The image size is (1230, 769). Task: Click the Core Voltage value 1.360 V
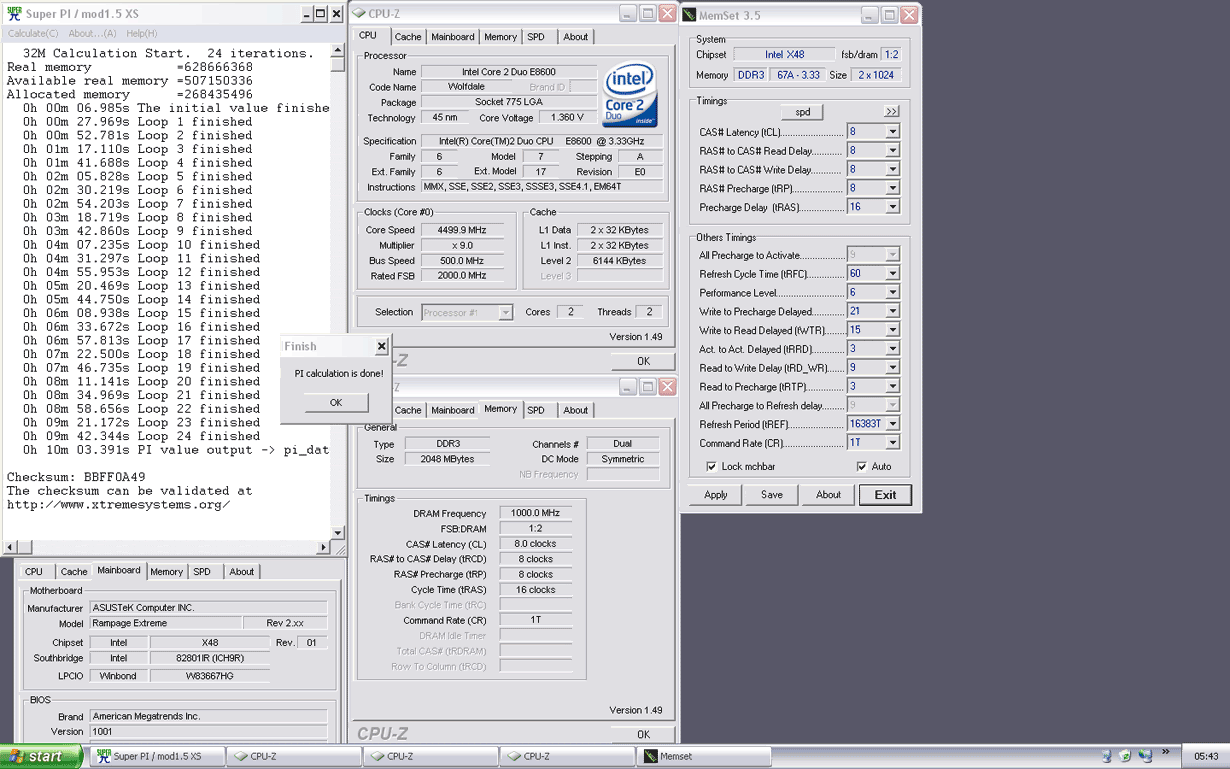tap(567, 118)
